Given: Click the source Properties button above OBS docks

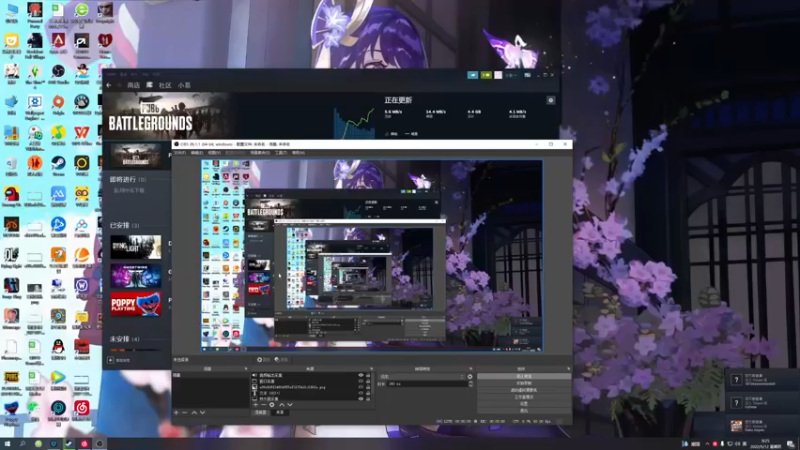Looking at the screenshot, I should (263, 359).
